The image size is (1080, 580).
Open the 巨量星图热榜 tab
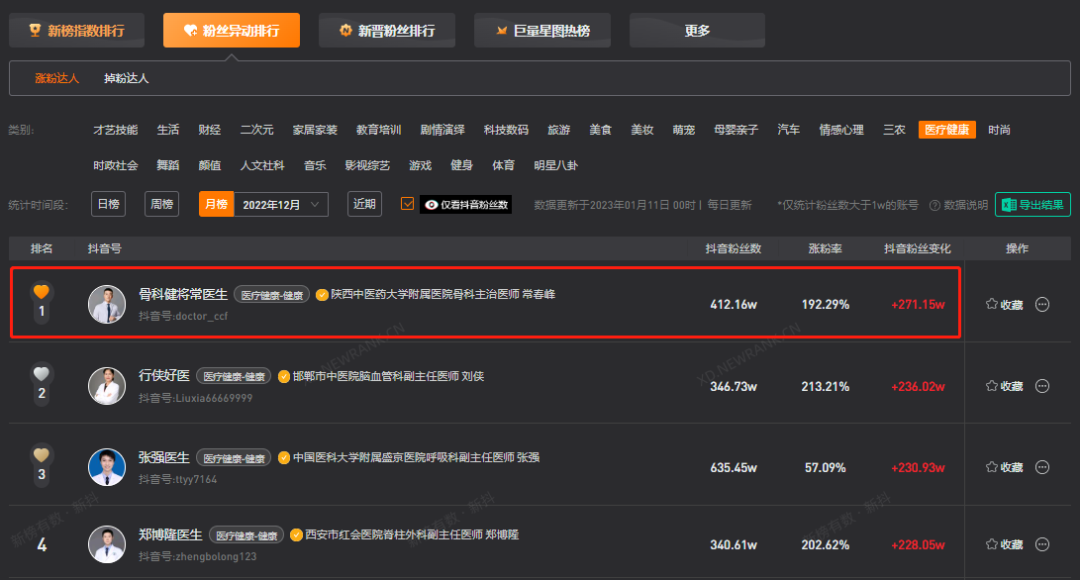click(x=542, y=30)
